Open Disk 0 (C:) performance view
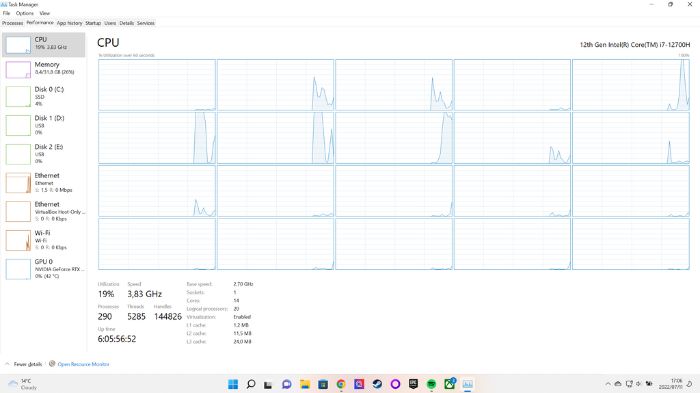 click(43, 96)
